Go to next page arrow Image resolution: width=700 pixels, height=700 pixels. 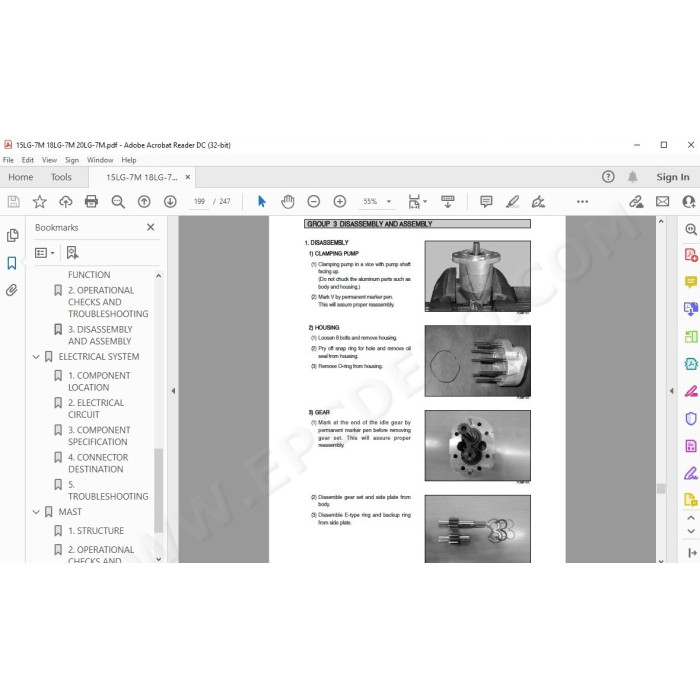tap(170, 202)
